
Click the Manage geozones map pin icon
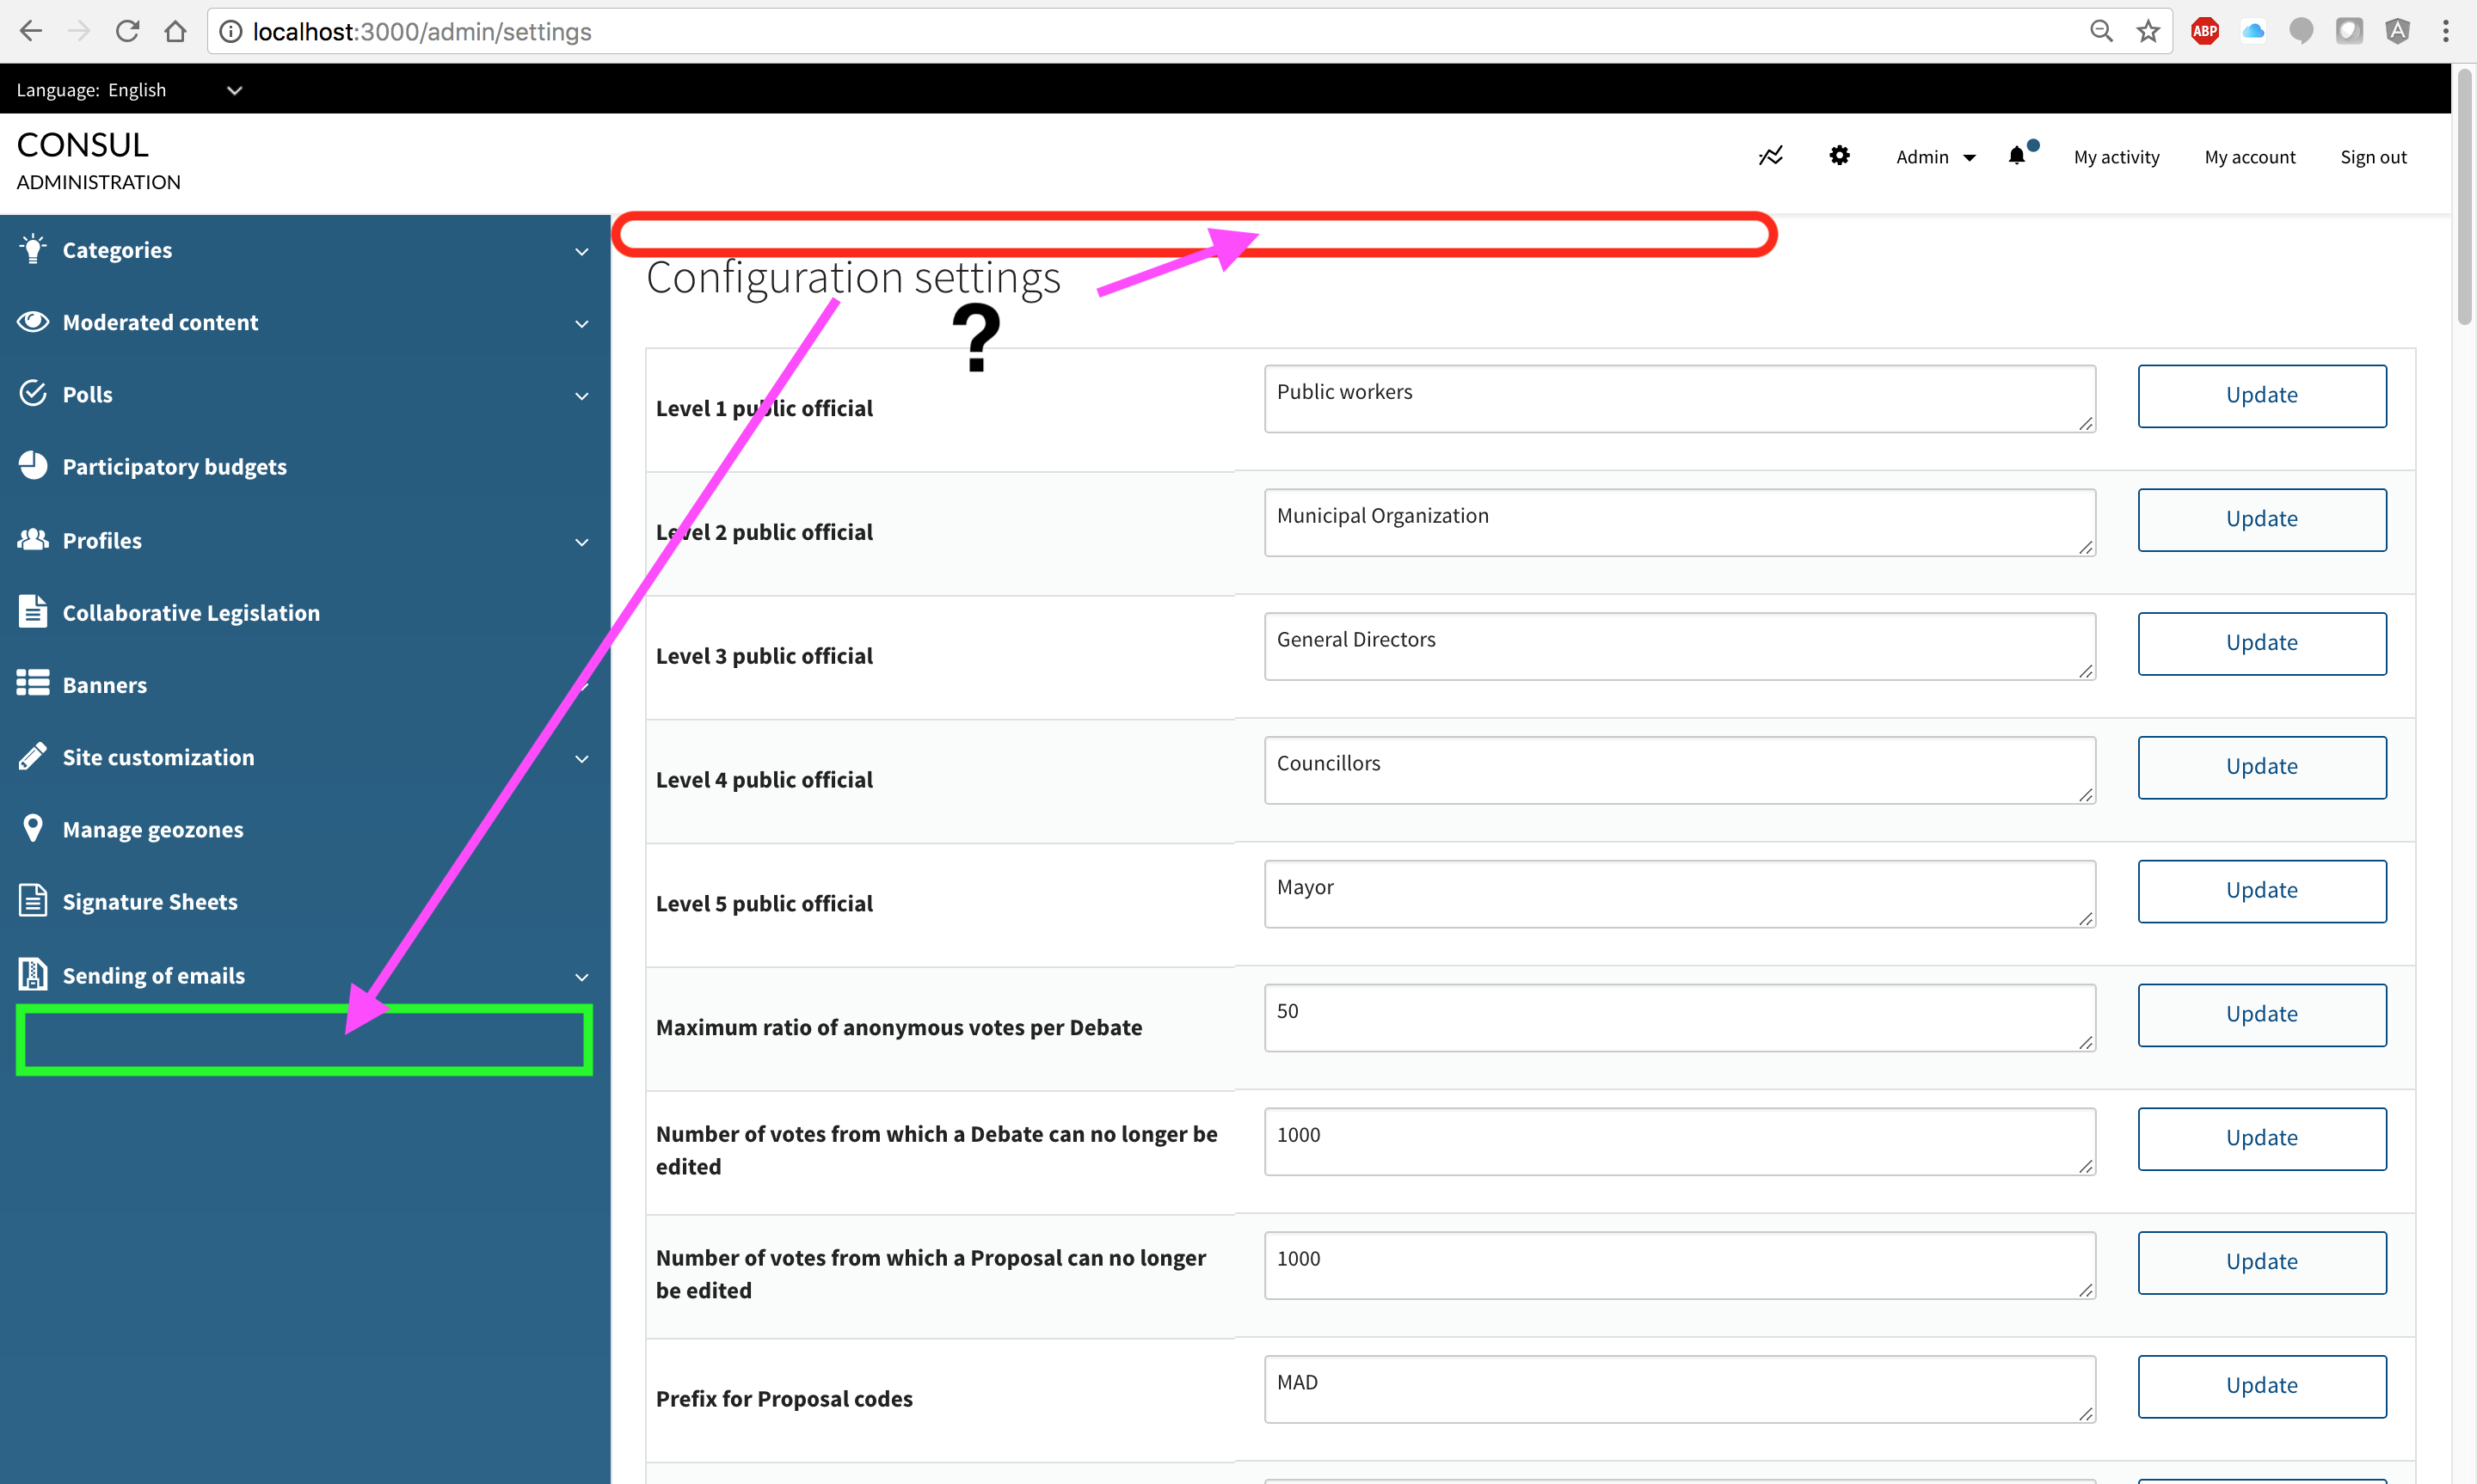pyautogui.click(x=32, y=827)
